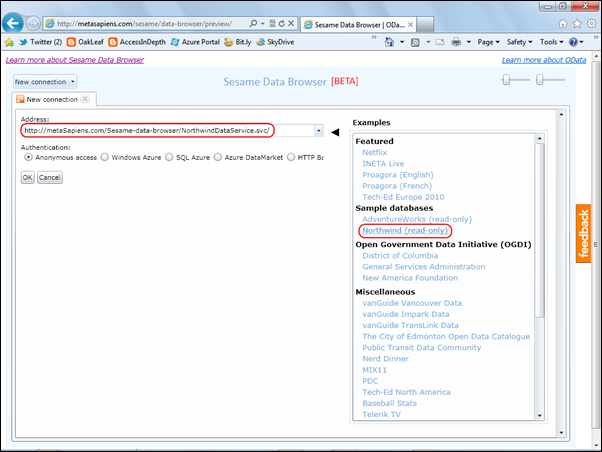Open the Safety menu dropdown
Viewport: 602px width, 452px height.
tap(519, 42)
